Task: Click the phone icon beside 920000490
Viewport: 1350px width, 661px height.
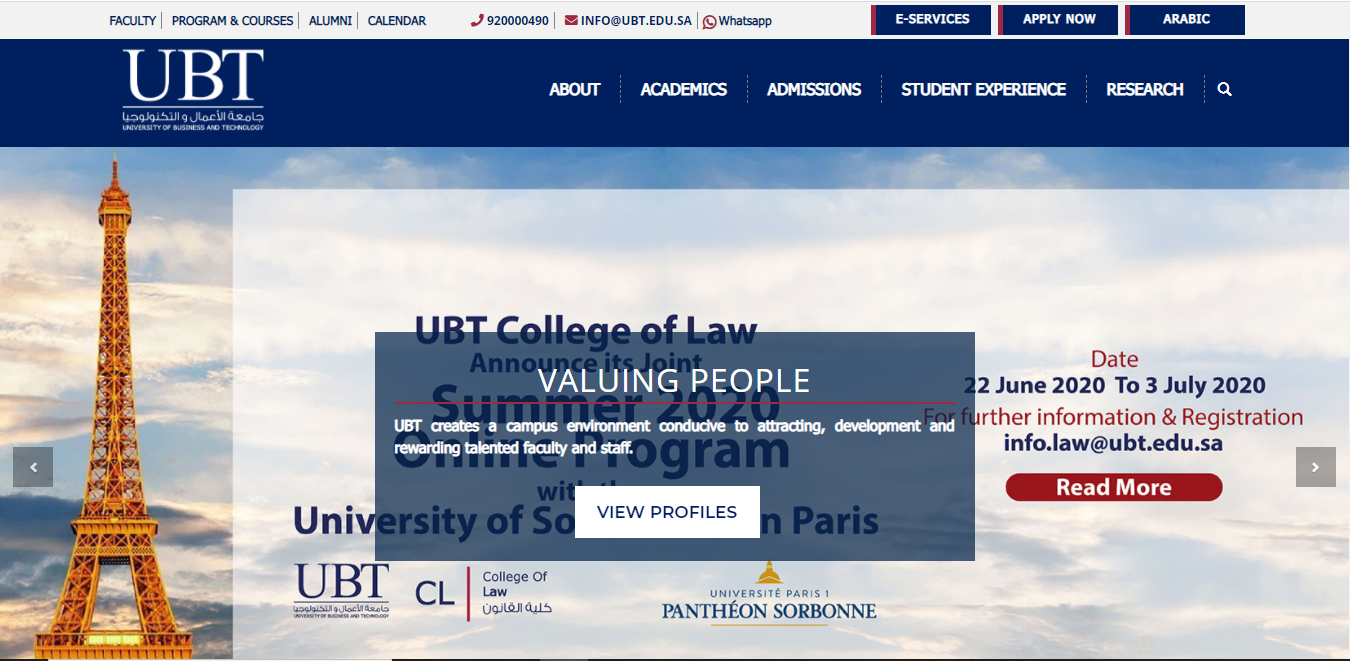Action: pos(477,20)
